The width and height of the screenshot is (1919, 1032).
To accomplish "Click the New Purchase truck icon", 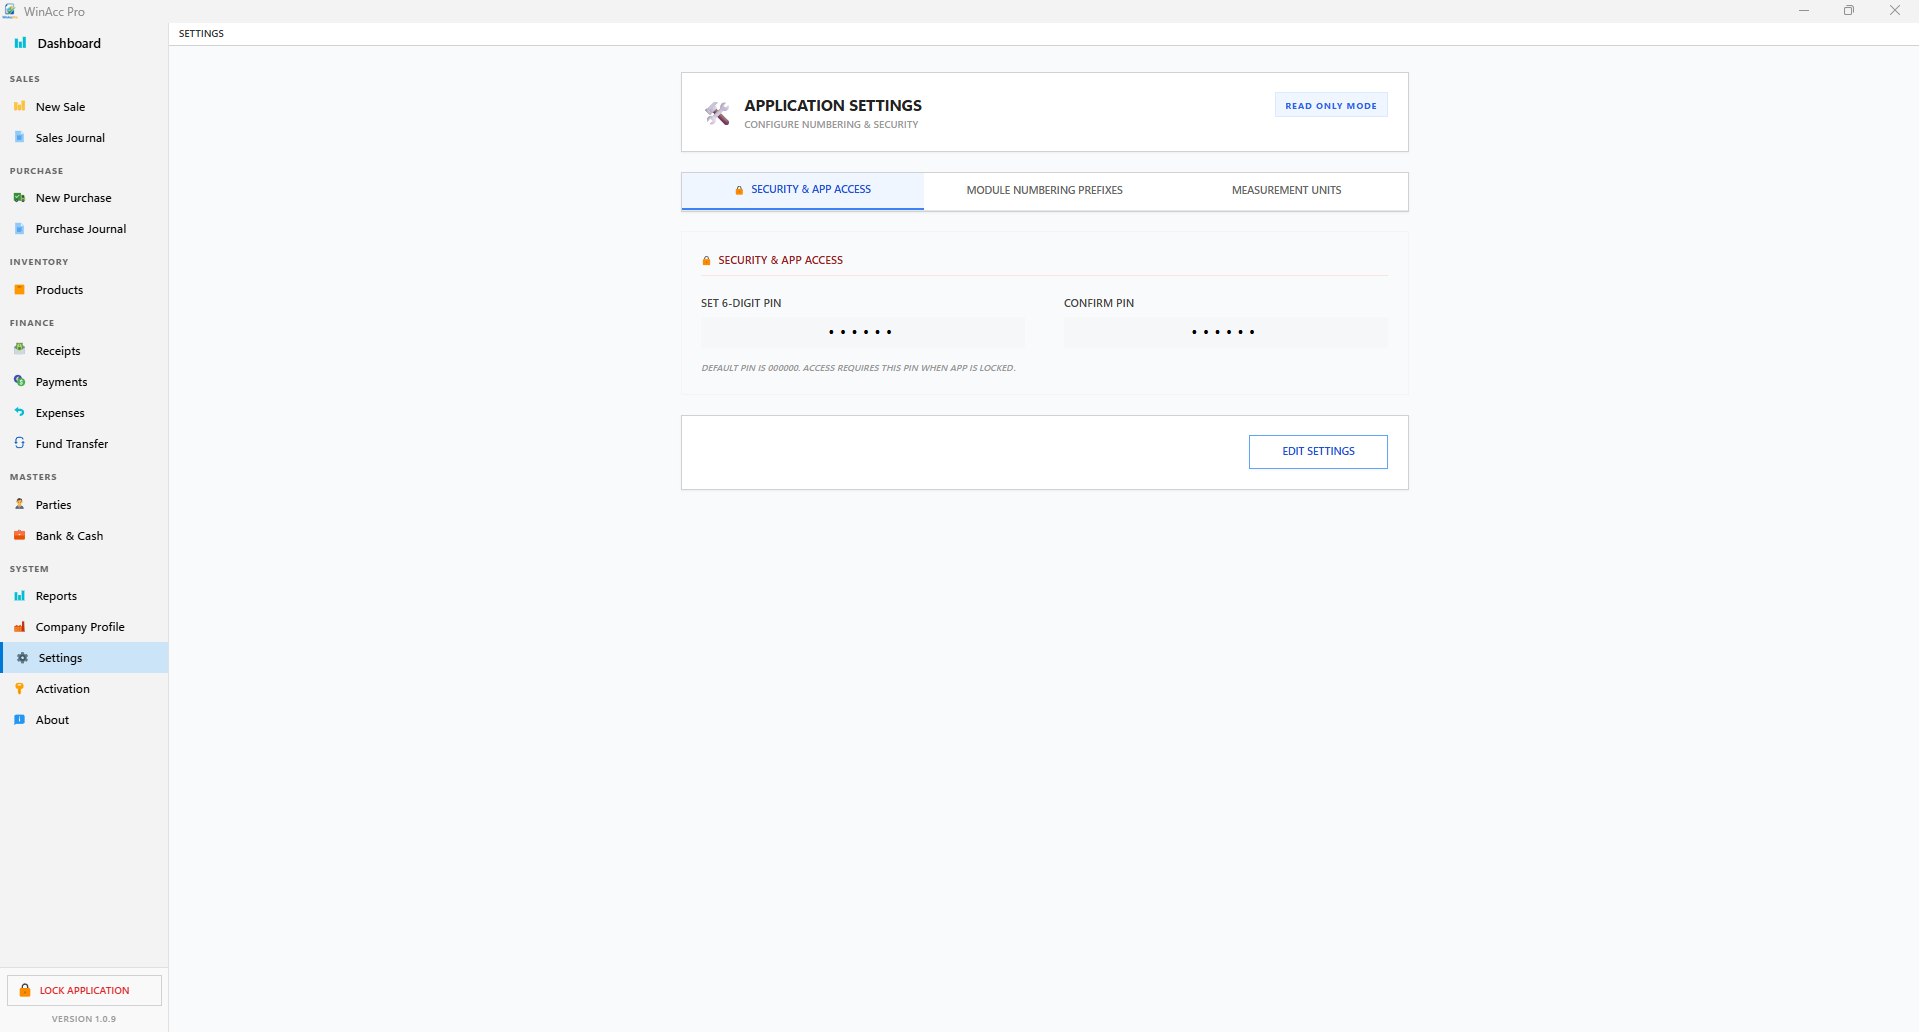I will click(x=19, y=197).
